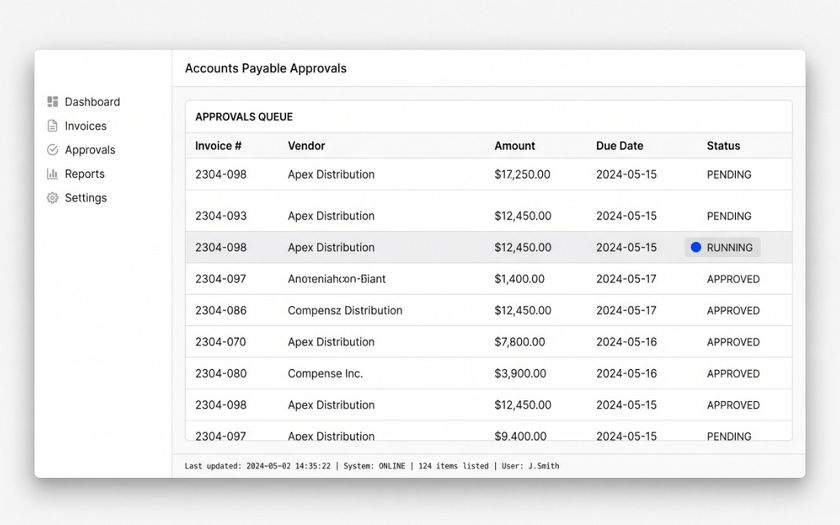Click the Compense Inc. vendor name
The width and height of the screenshot is (840, 525).
coord(325,373)
